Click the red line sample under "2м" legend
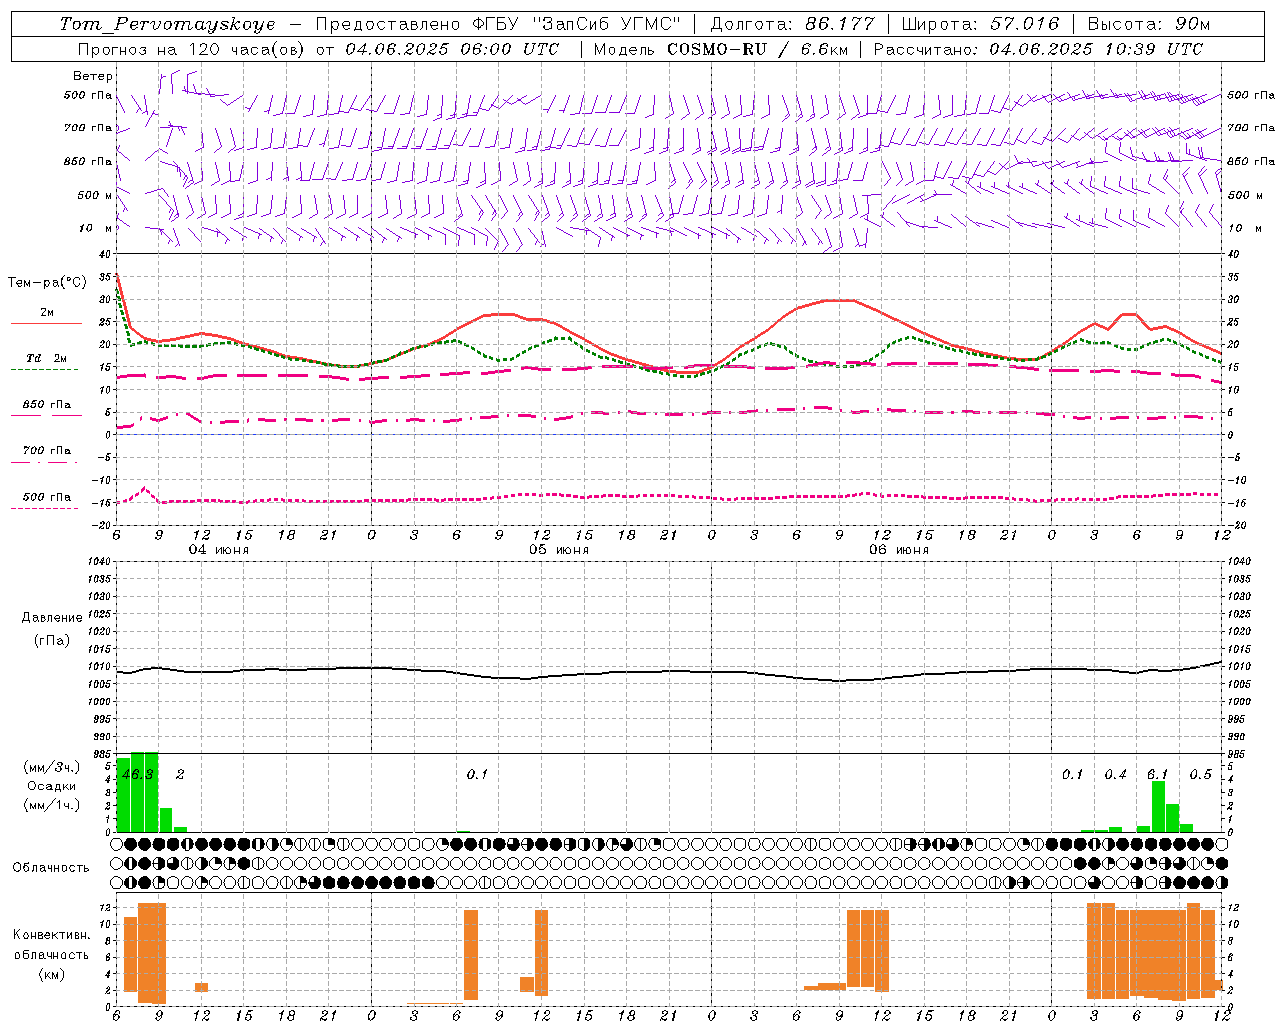This screenshot has width=1280, height=1024. [46, 323]
